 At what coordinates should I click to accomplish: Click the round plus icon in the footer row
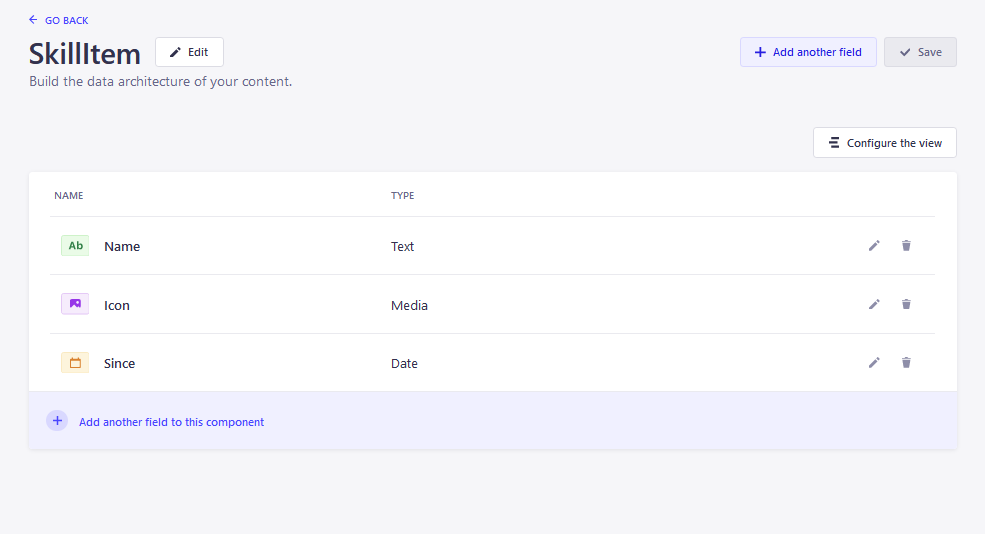pyautogui.click(x=57, y=420)
